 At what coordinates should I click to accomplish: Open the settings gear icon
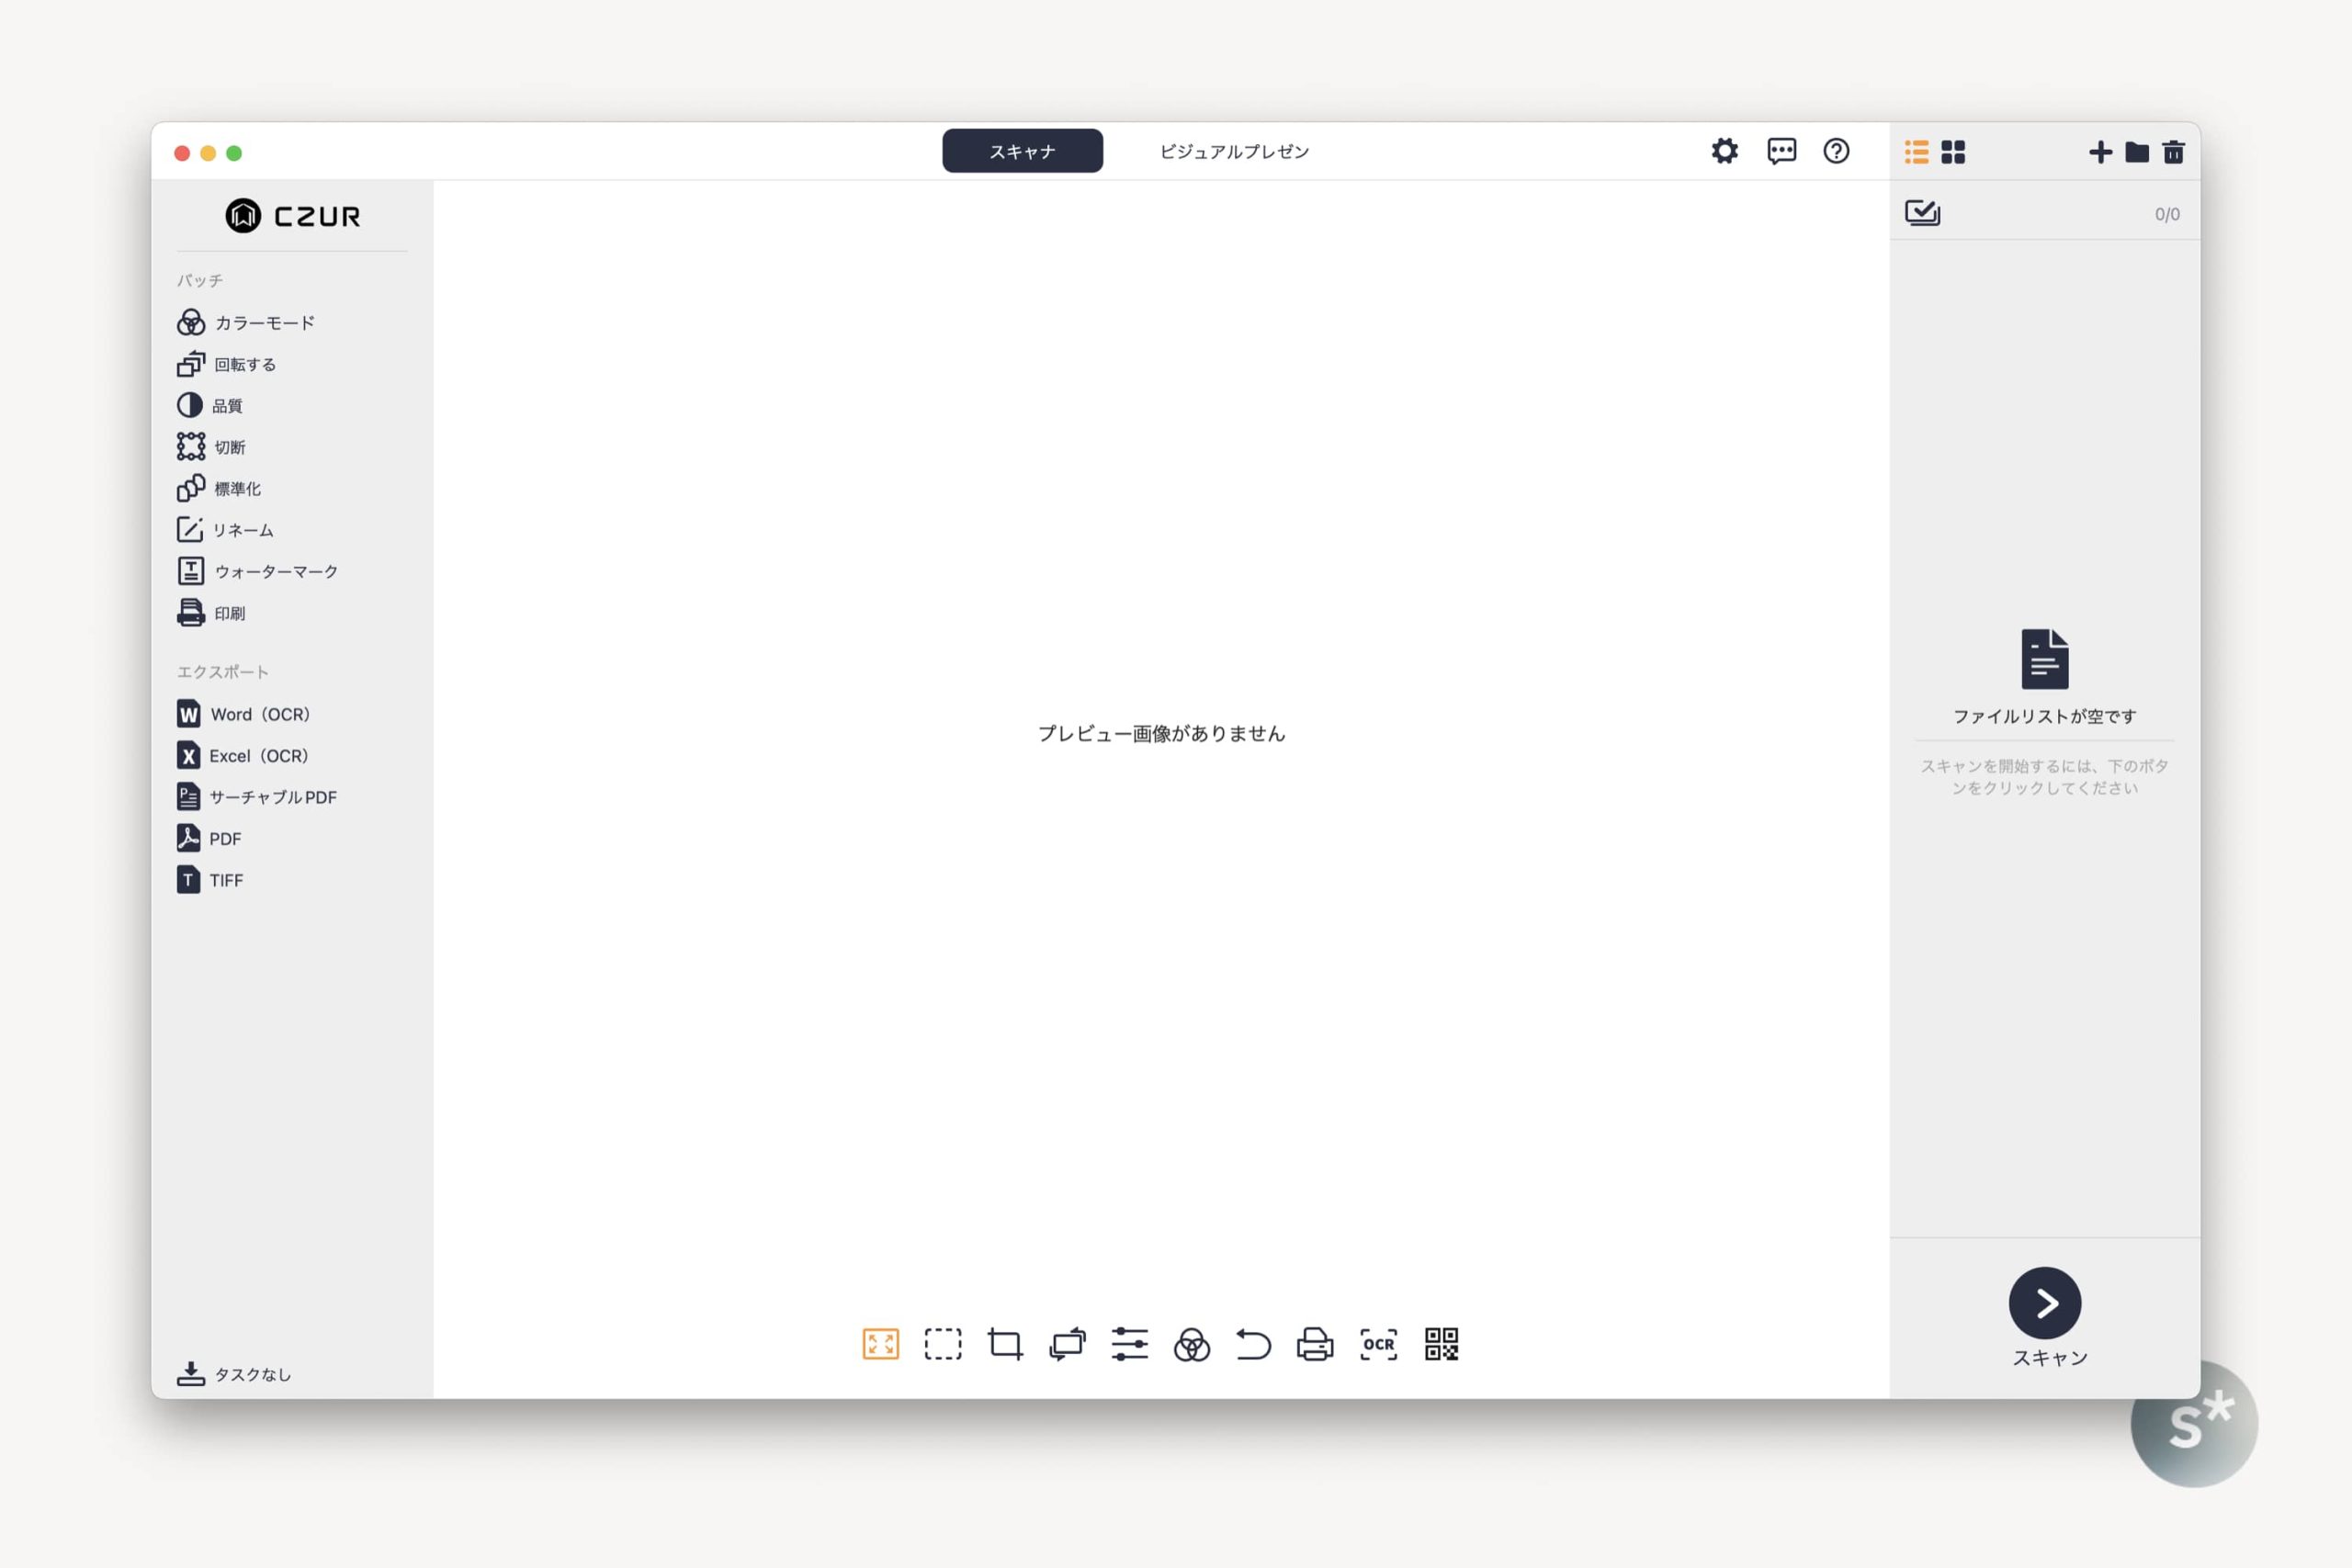[1724, 151]
